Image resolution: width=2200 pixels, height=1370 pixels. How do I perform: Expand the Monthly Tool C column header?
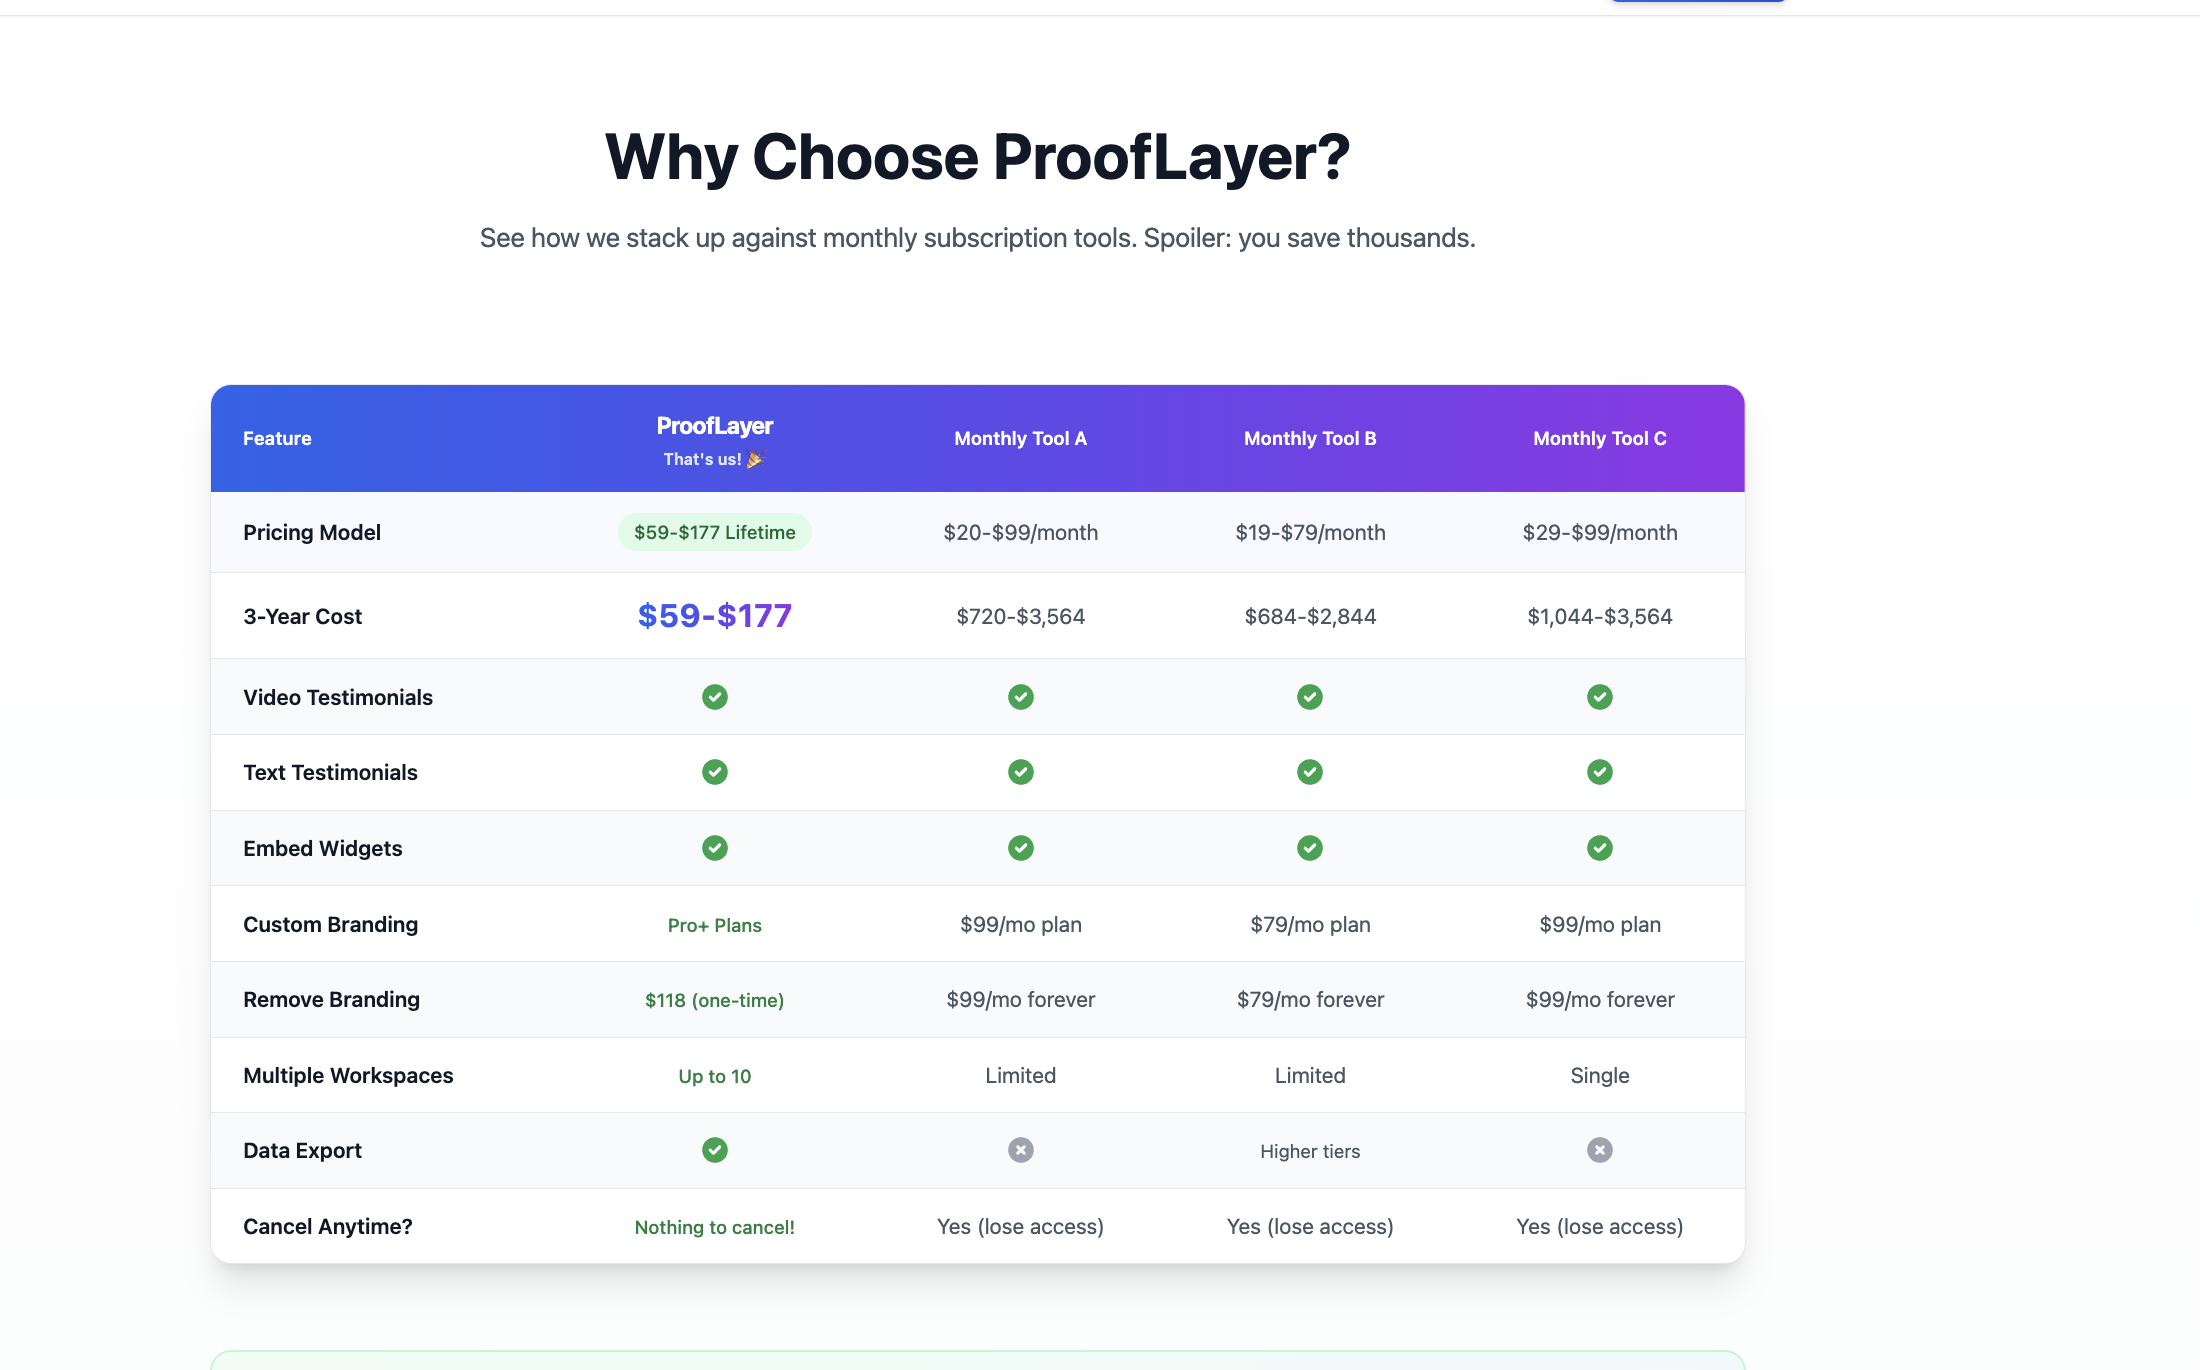1599,438
